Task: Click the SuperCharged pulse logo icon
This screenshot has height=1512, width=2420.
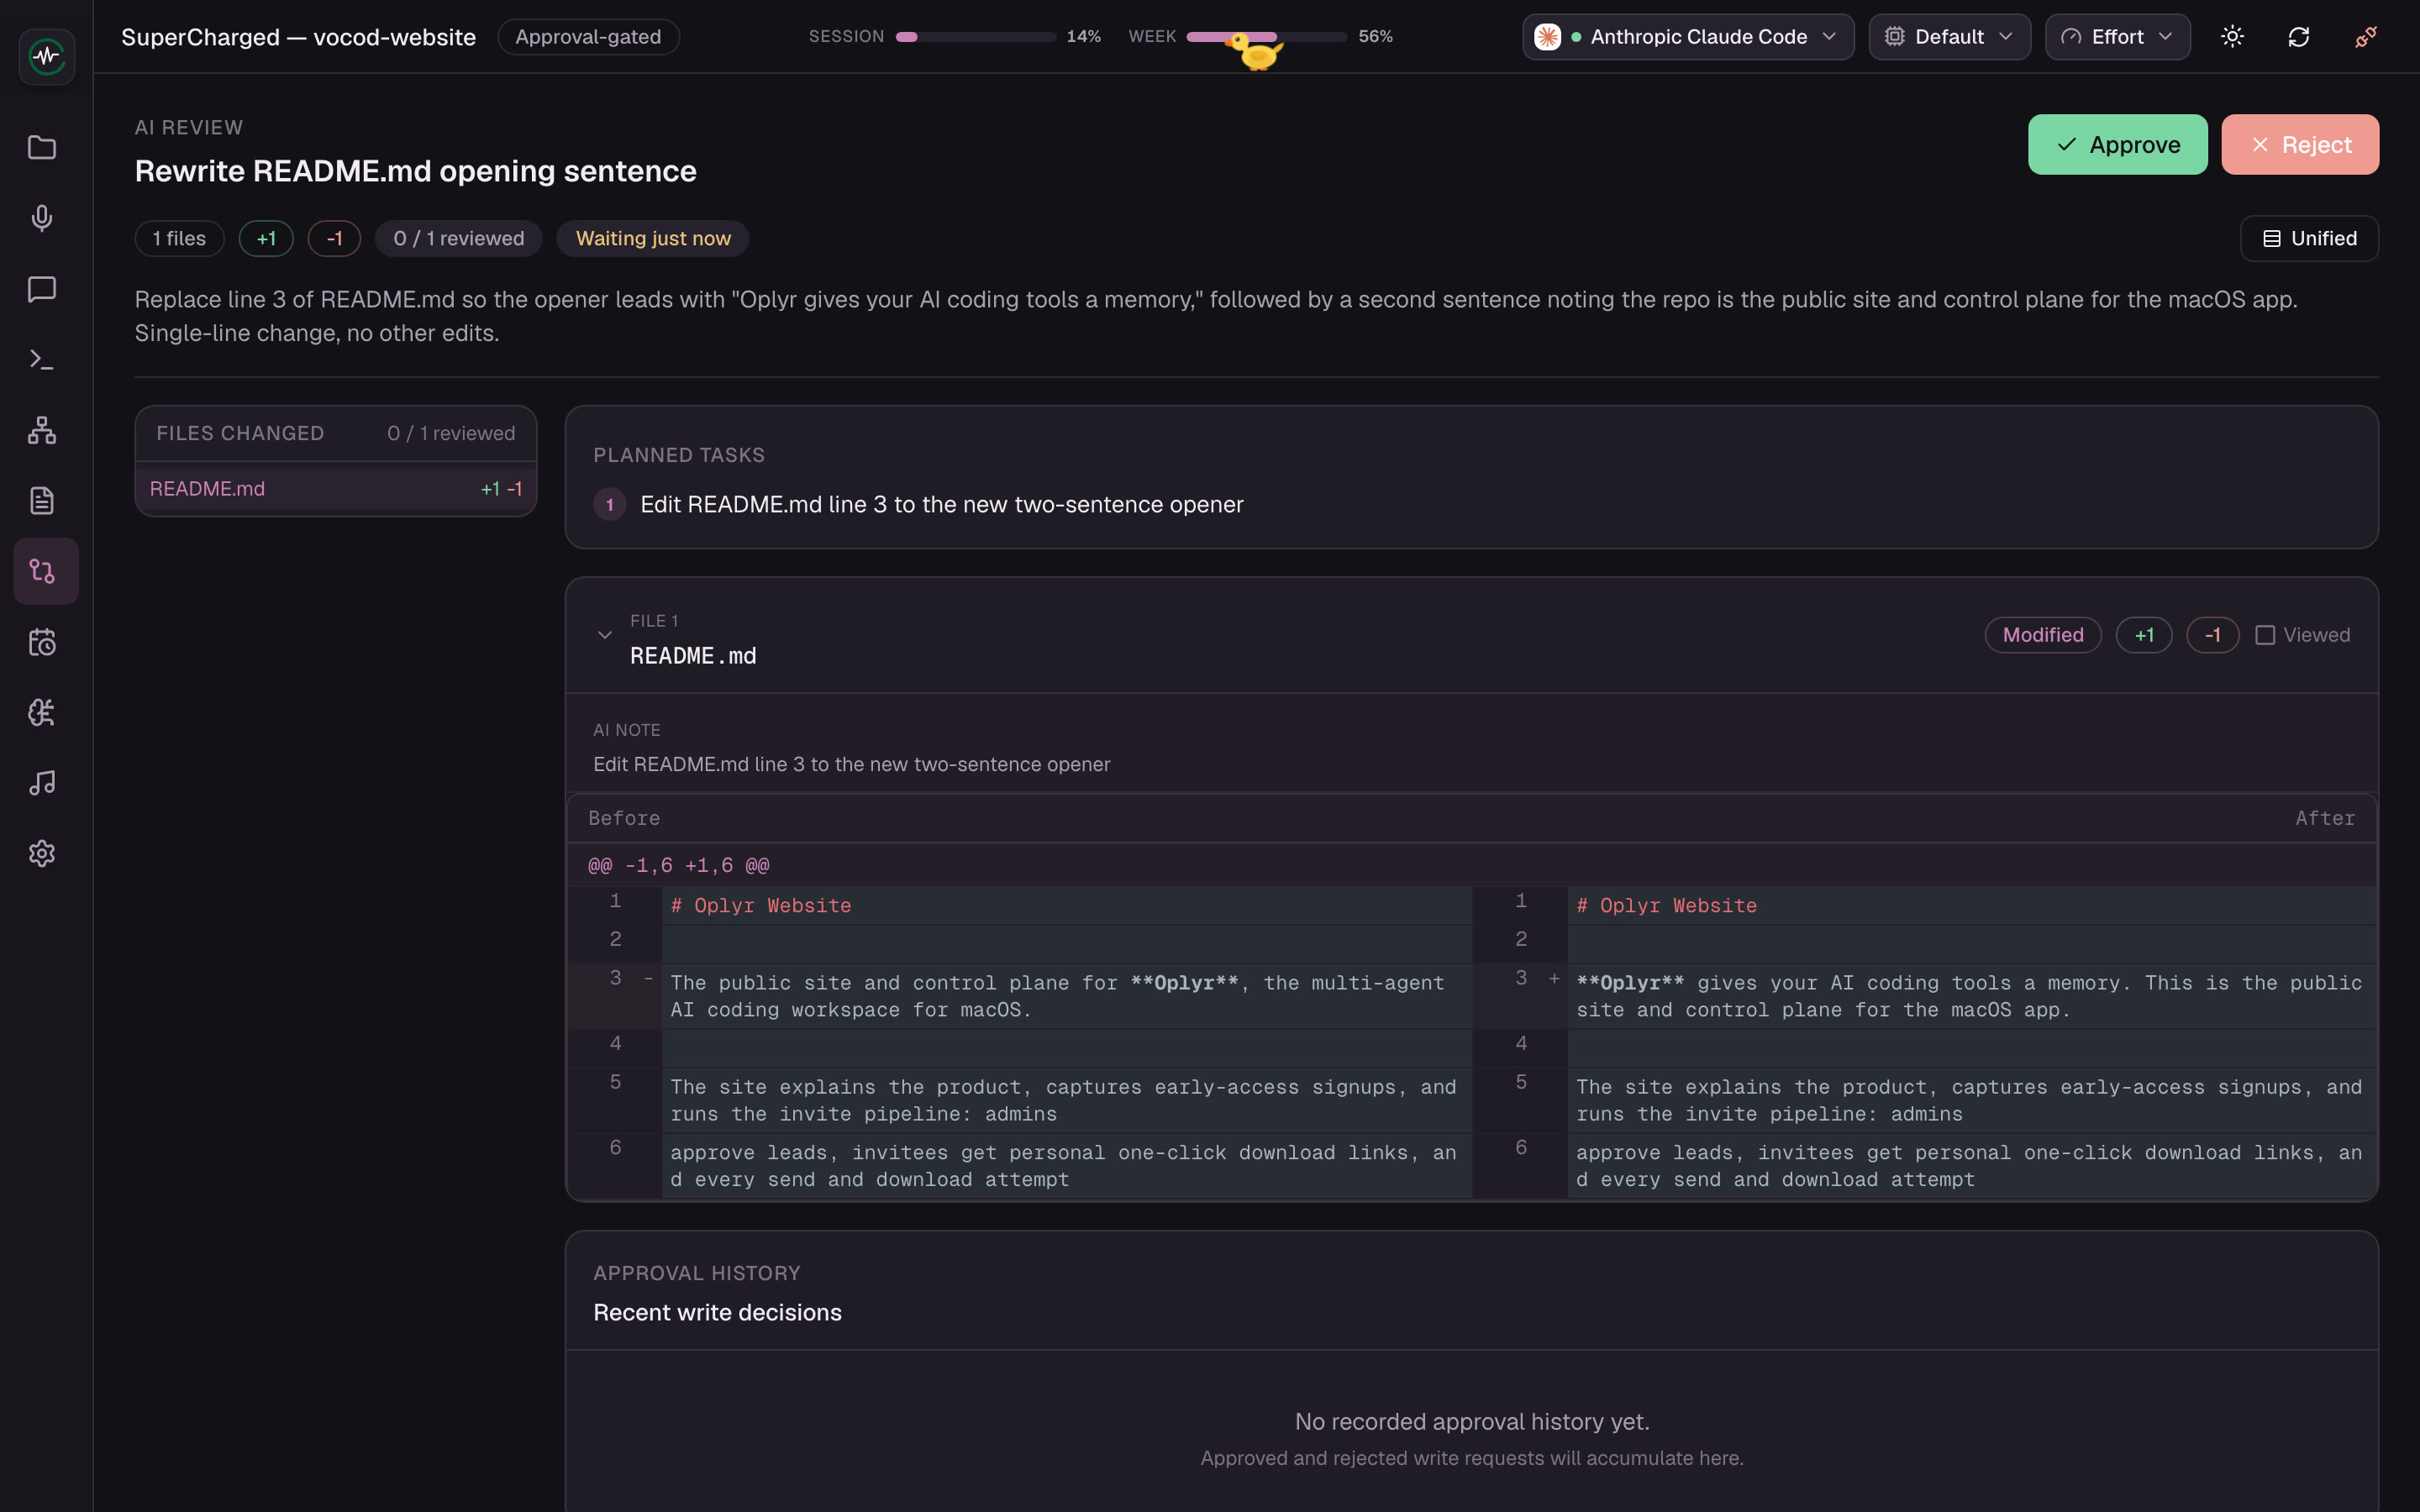Action: click(46, 57)
